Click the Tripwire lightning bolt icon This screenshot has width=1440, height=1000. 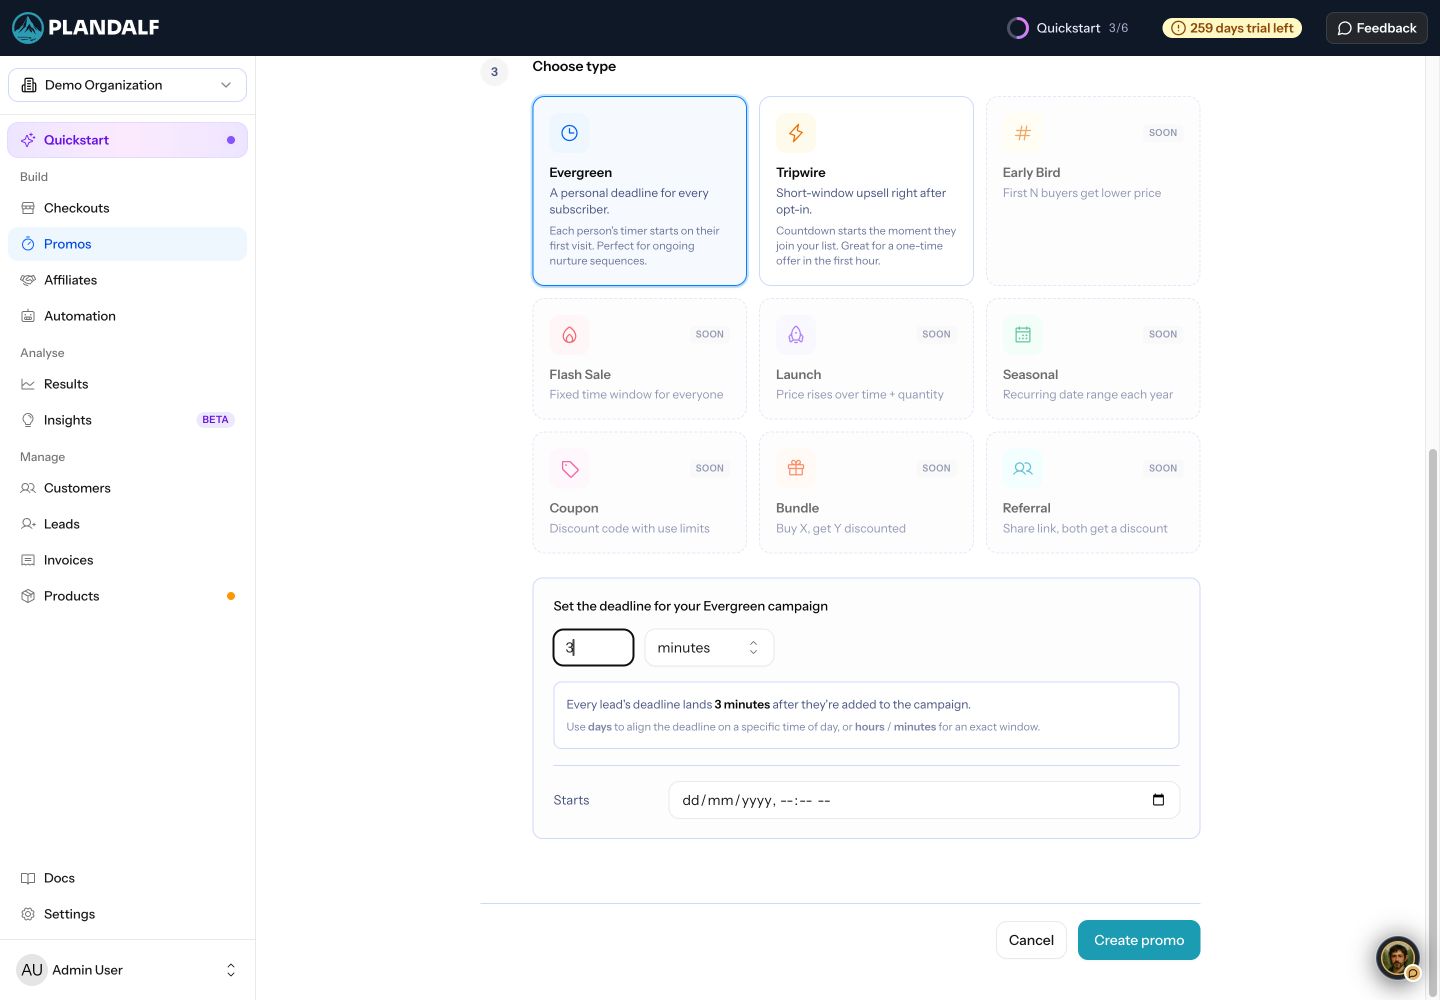(x=796, y=133)
